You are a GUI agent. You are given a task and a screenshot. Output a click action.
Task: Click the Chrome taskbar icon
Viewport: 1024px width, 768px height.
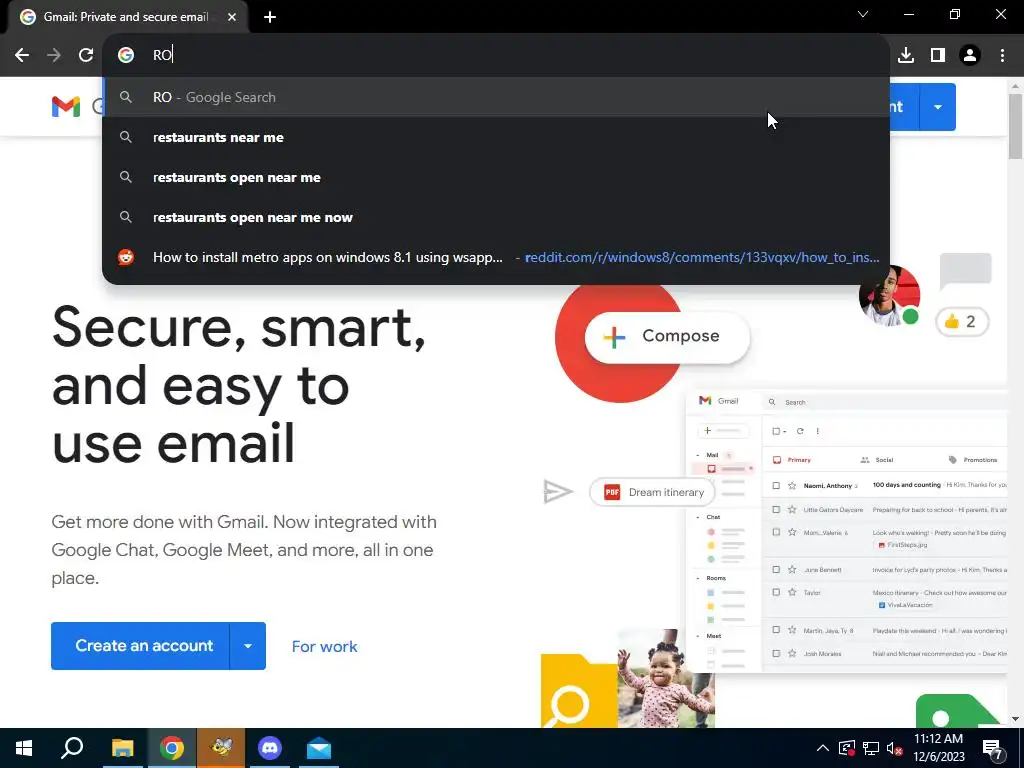pos(172,748)
